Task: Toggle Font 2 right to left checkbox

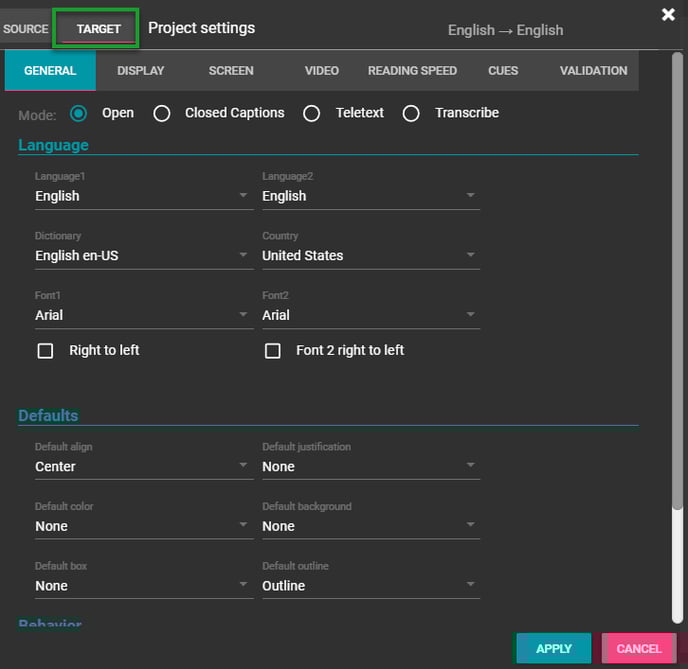Action: point(272,351)
